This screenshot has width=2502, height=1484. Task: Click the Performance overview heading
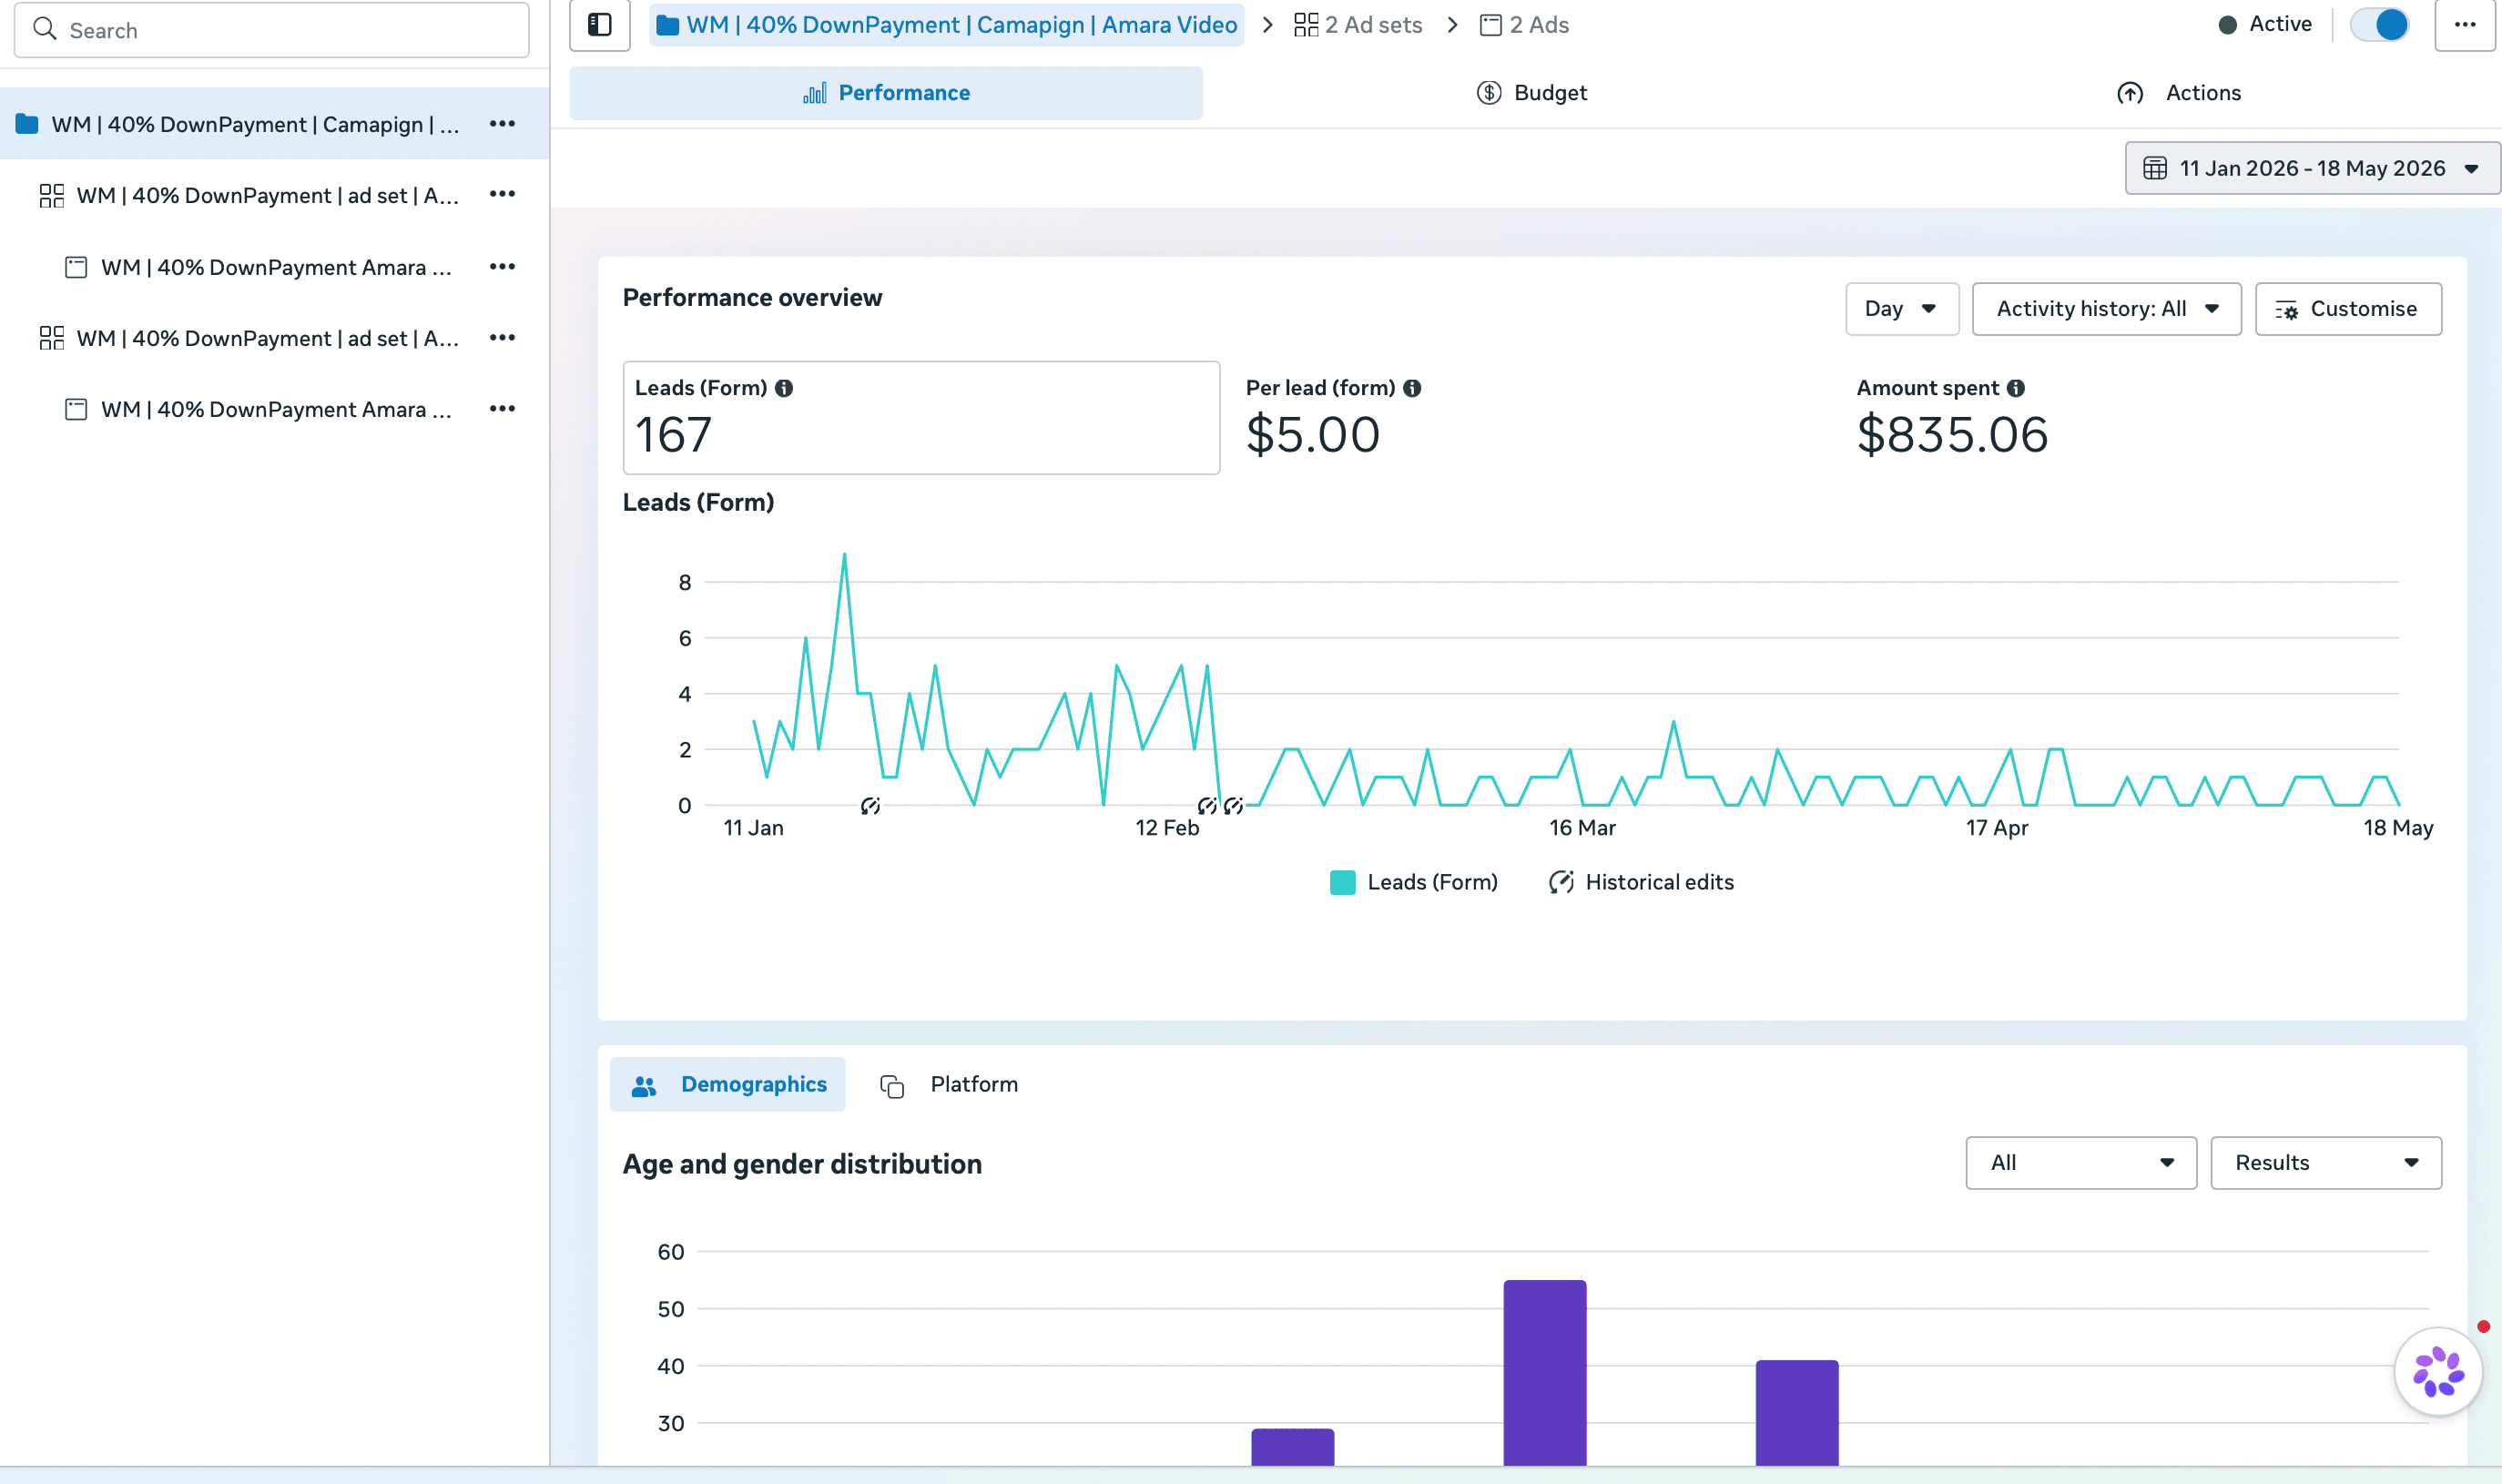coord(752,298)
